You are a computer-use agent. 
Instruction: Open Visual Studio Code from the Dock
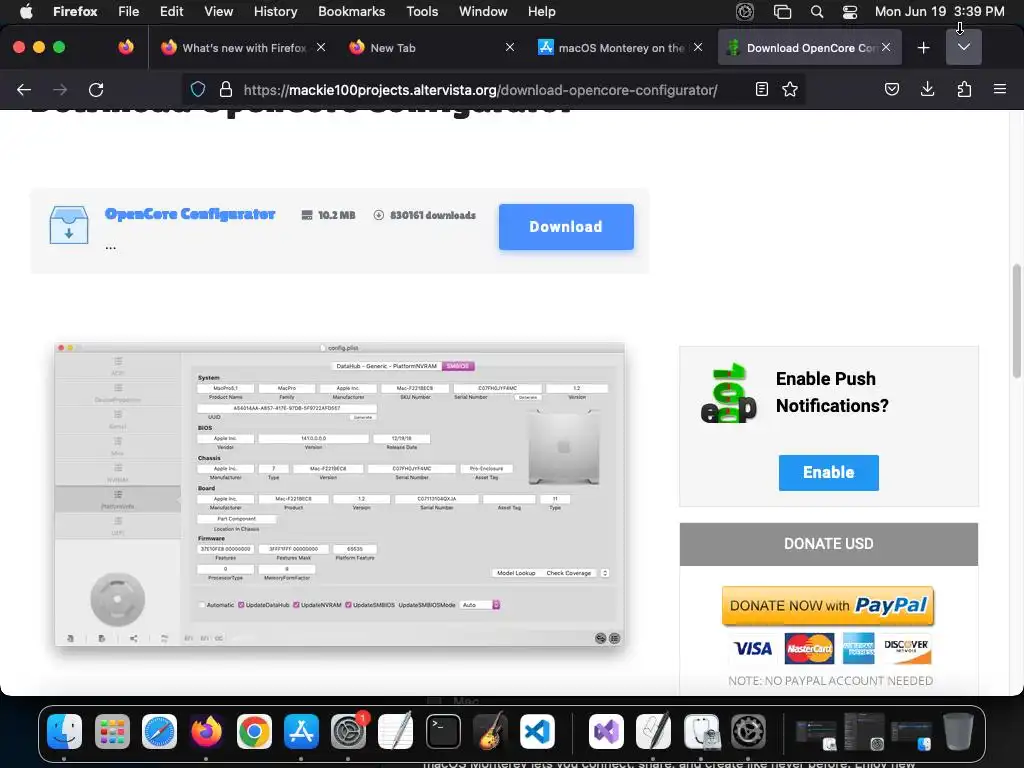[x=537, y=731]
